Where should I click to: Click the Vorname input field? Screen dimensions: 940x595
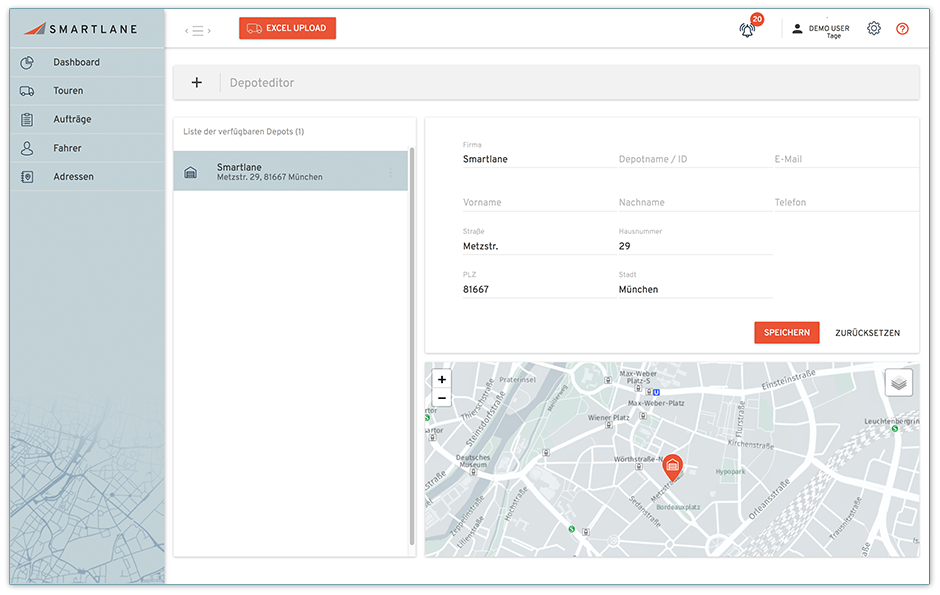point(539,203)
